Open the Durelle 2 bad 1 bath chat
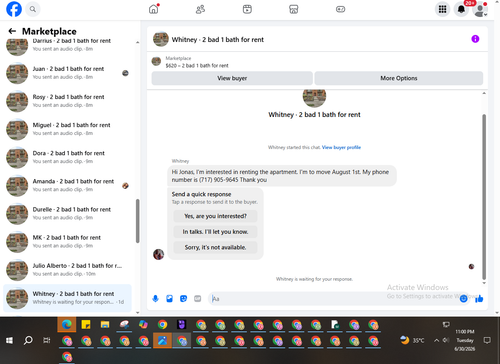Screen dimensions: 500x364 pos(67,214)
